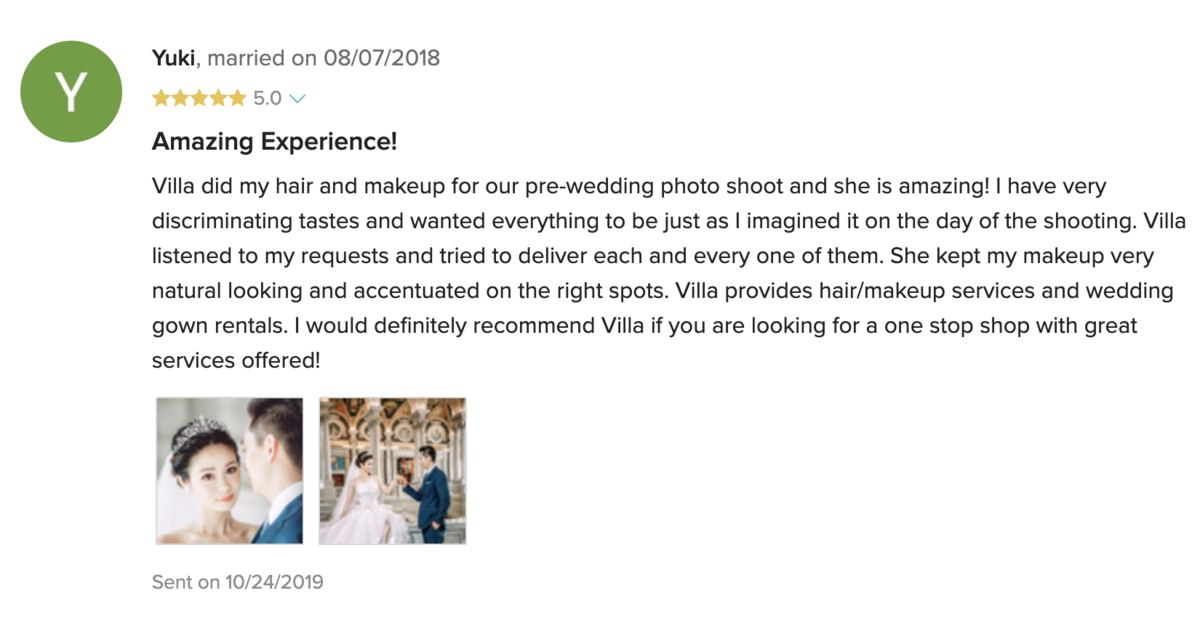
Task: Click the Sent on 10/24/2019 timestamp
Action: (x=237, y=581)
